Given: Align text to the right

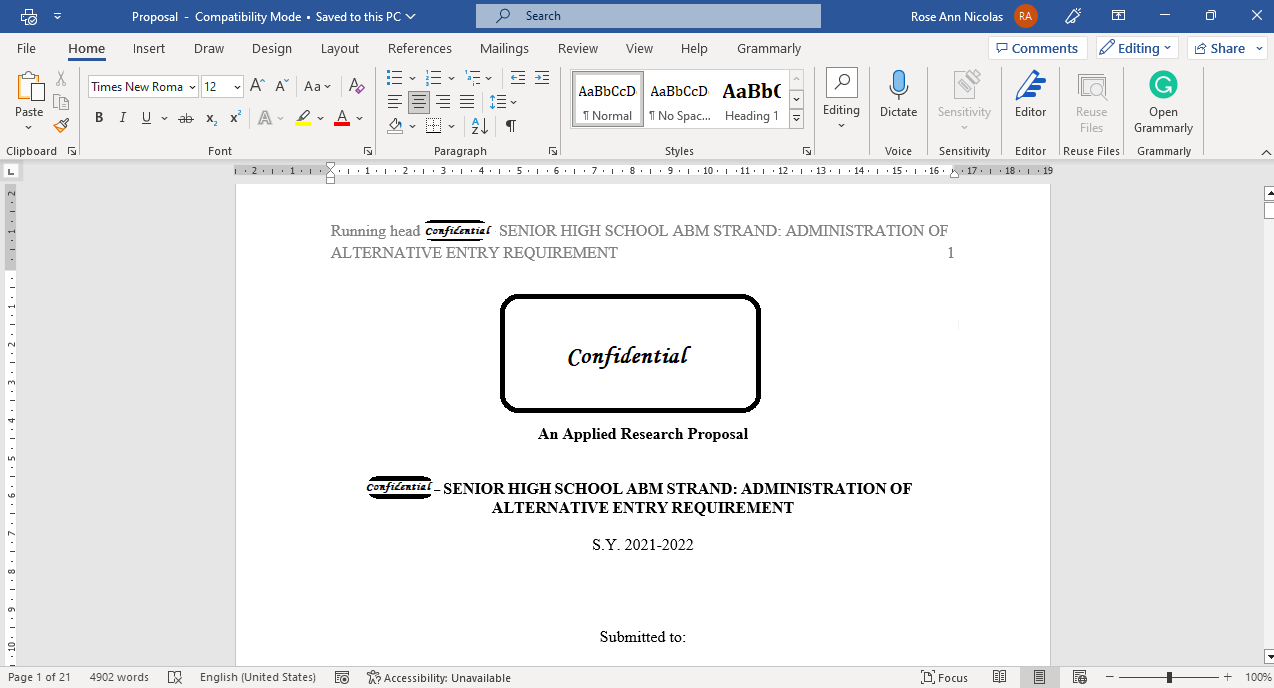Looking at the screenshot, I should tap(442, 102).
